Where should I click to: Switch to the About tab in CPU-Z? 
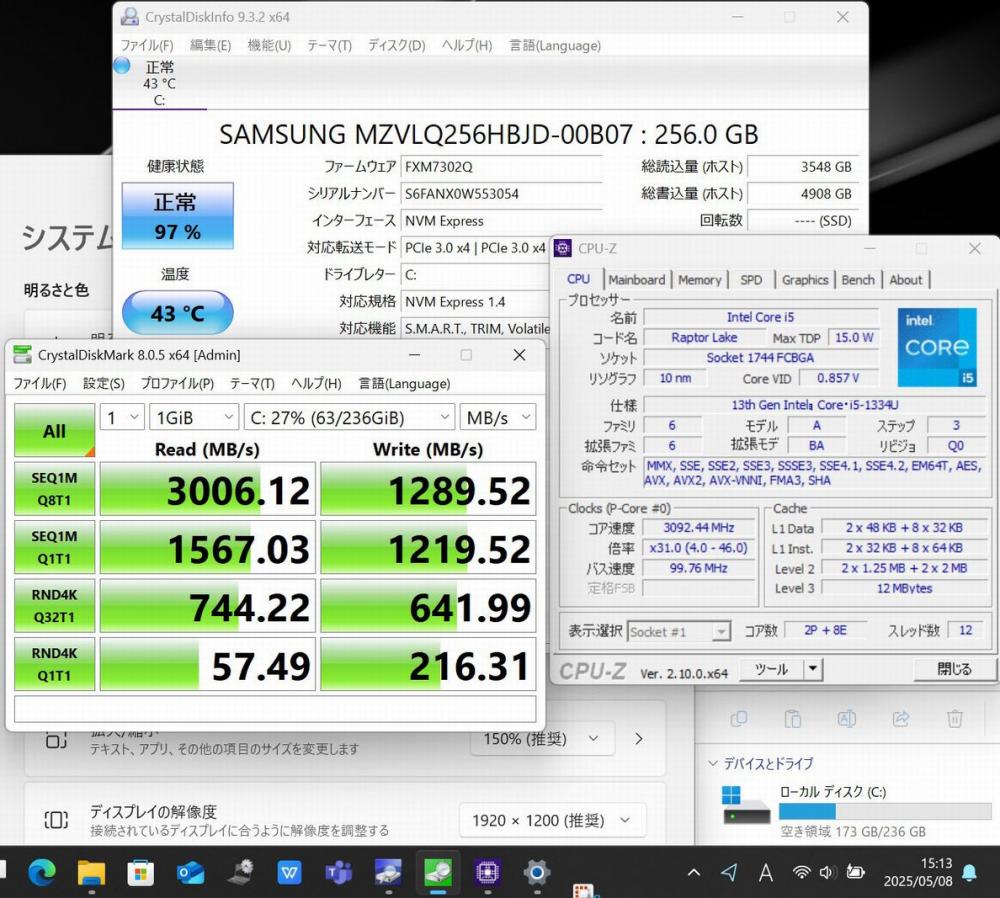tap(906, 279)
